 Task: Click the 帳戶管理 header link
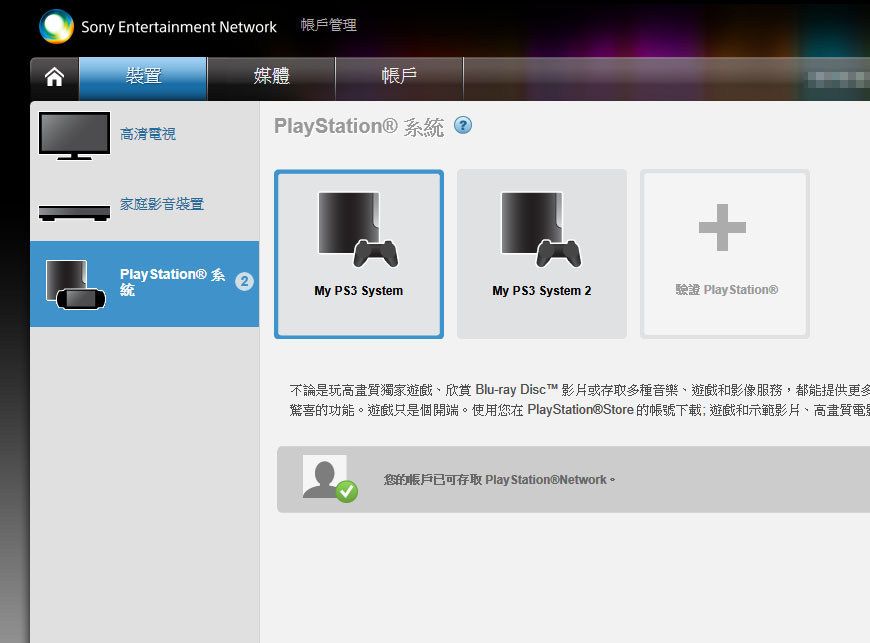(328, 25)
